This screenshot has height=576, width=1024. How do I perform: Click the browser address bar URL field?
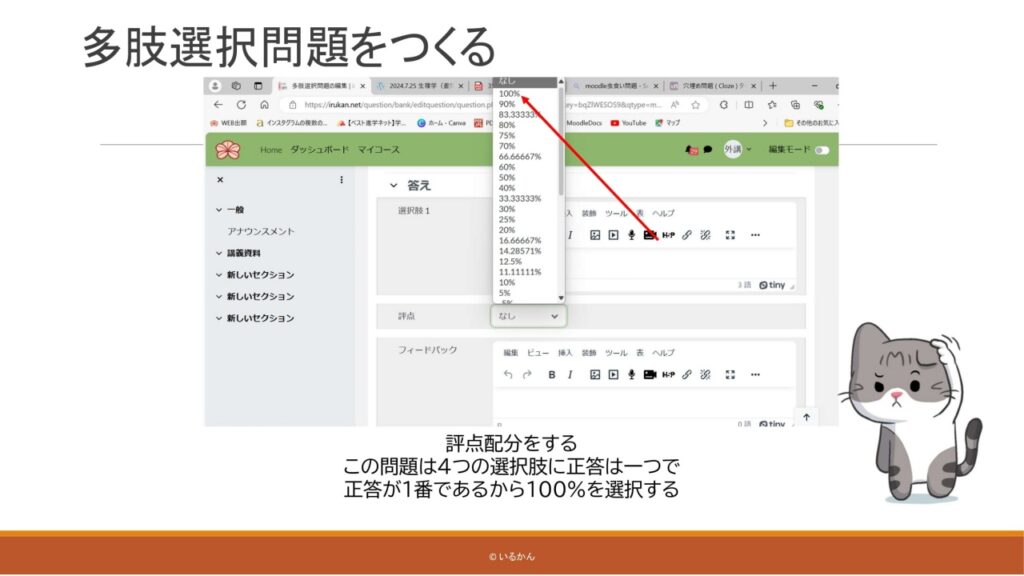point(400,104)
